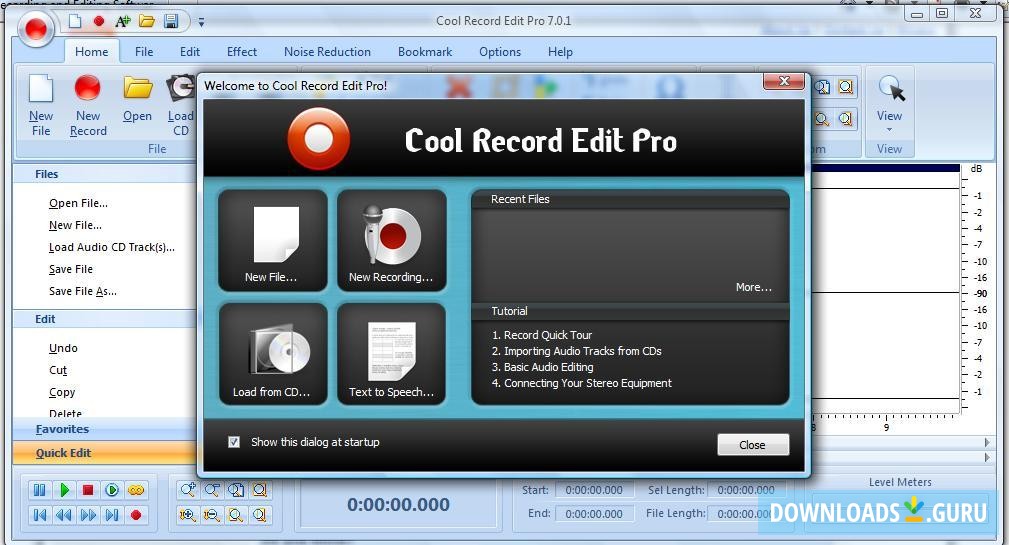Click the End time field
Screen dimensions: 1009x545
click(x=594, y=513)
